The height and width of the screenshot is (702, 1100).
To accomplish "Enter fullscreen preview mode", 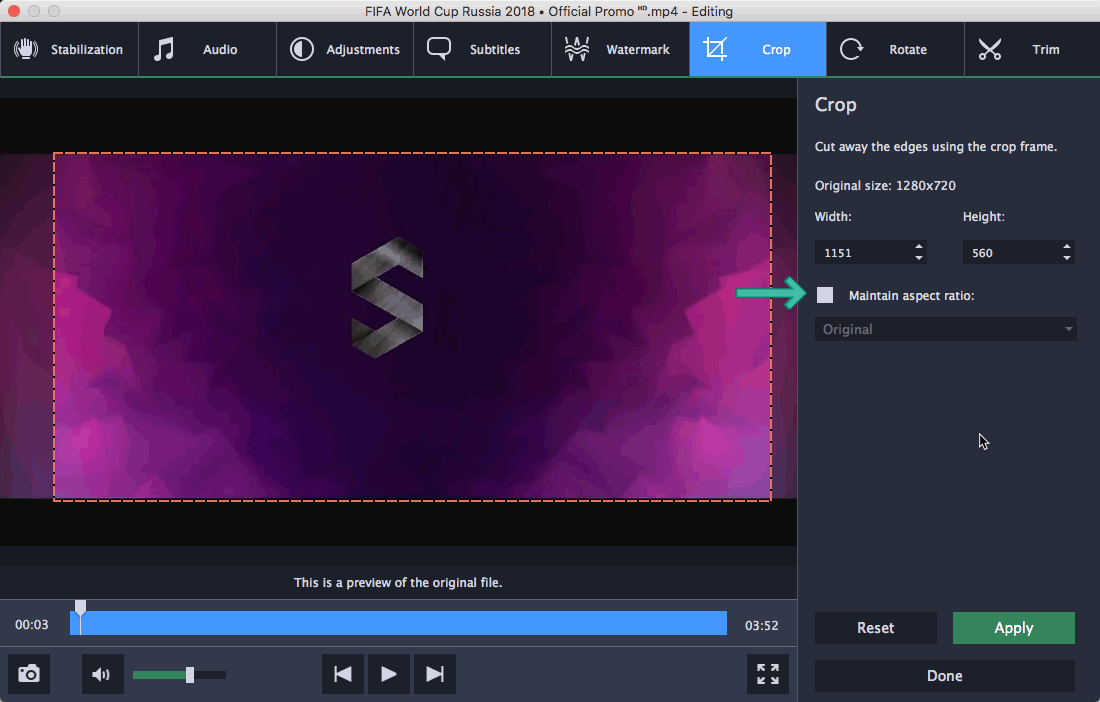I will 768,674.
